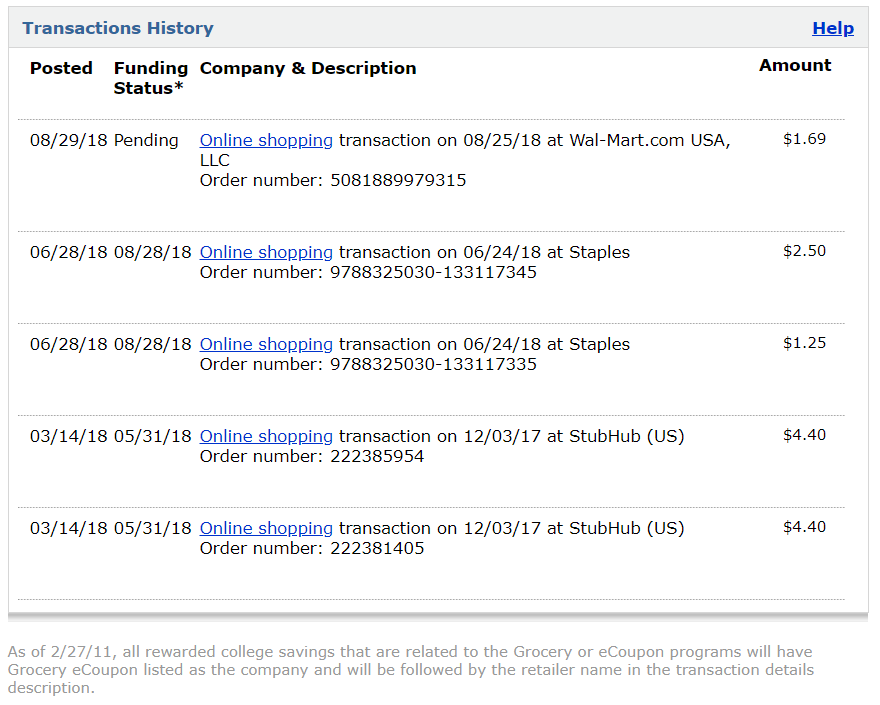Select the Transactions History title
Image resolution: width=880 pixels, height=705 pixels.
click(118, 28)
